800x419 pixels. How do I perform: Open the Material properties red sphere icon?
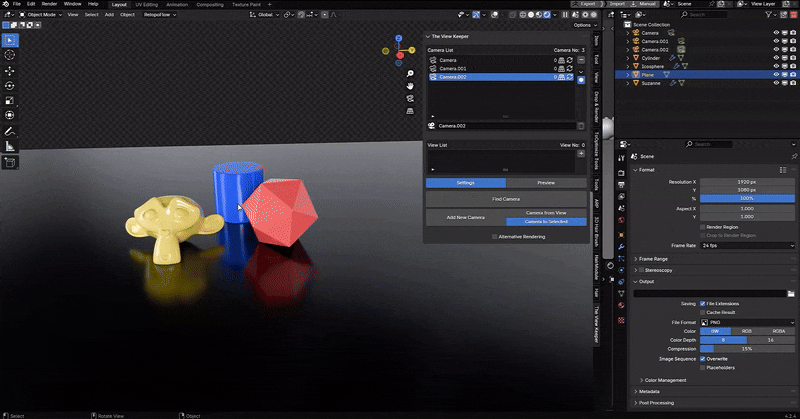click(621, 305)
